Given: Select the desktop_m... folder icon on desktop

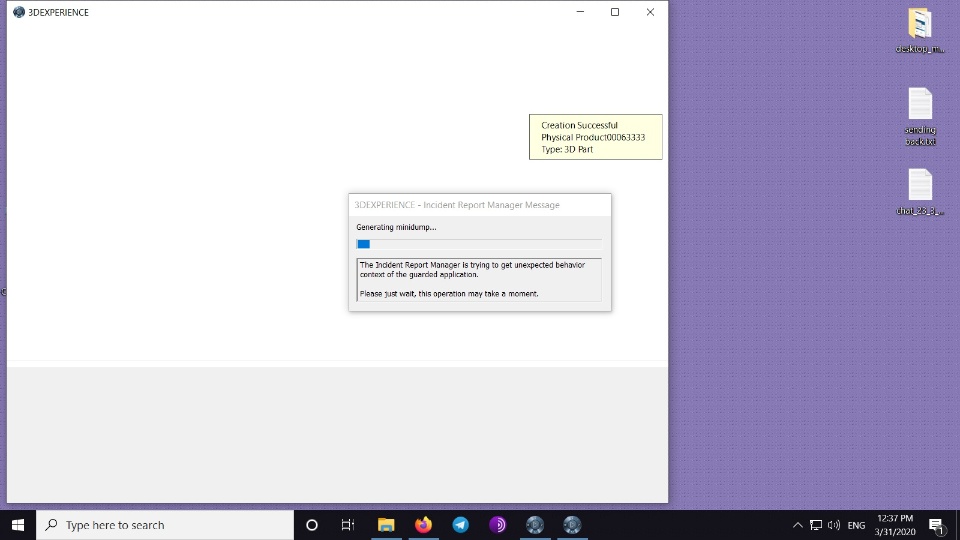Looking at the screenshot, I should tap(920, 31).
